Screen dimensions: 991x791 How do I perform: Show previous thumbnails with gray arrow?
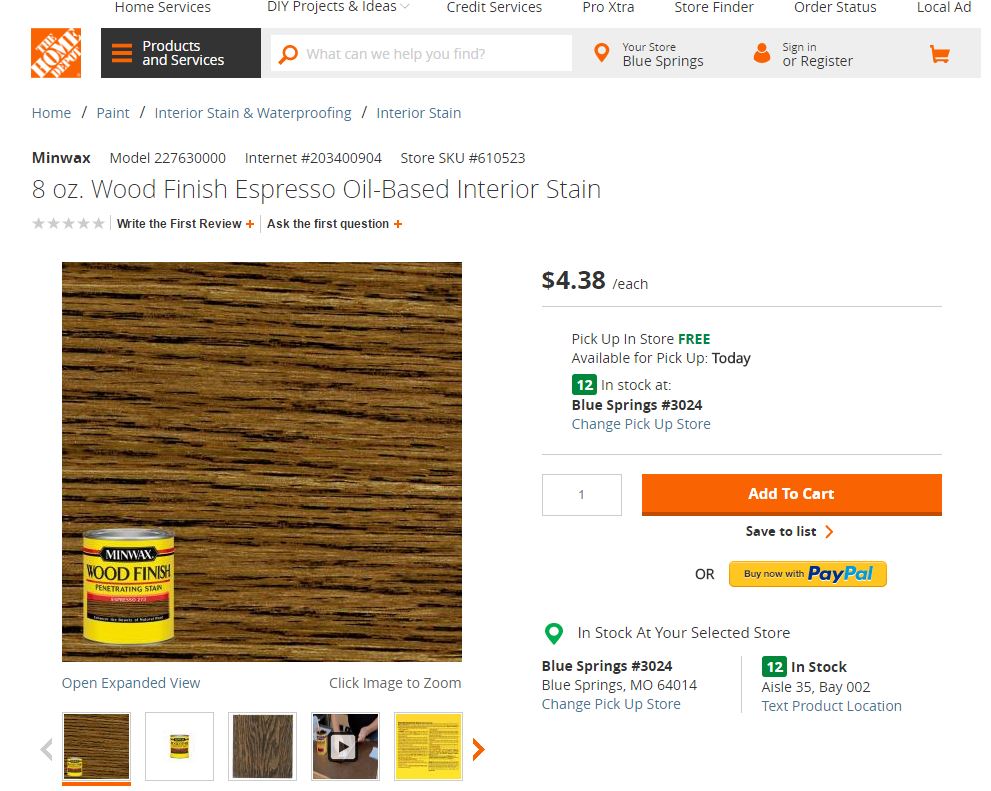click(x=46, y=749)
